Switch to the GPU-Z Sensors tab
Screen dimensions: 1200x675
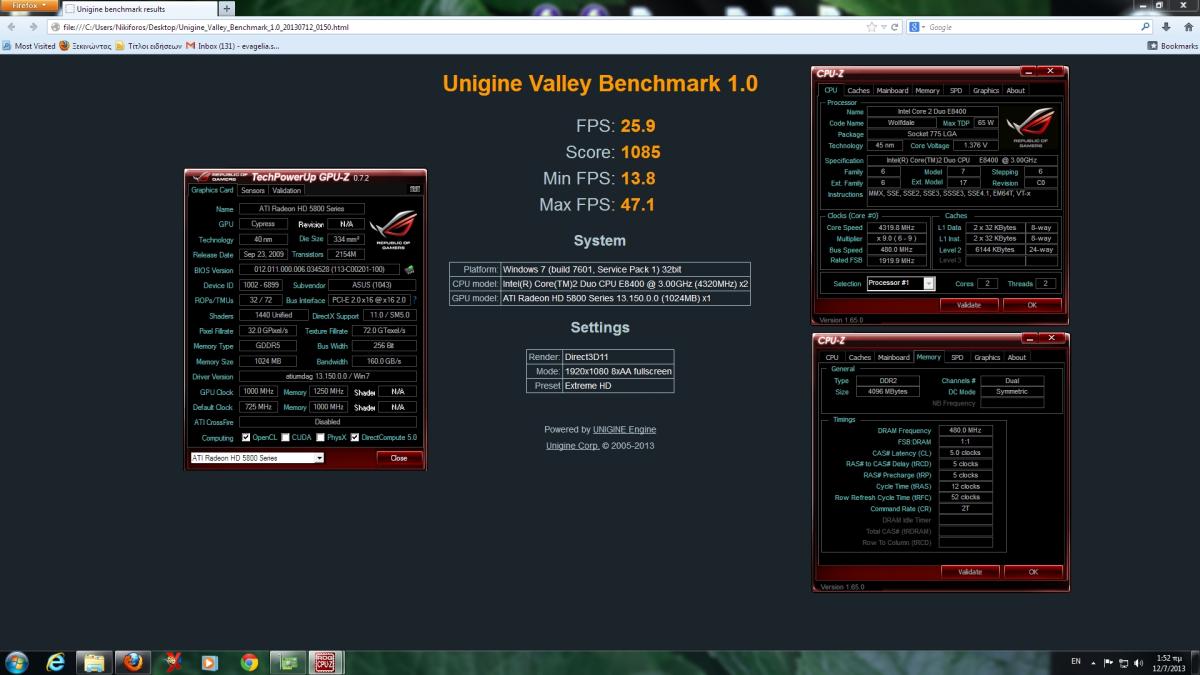click(253, 190)
